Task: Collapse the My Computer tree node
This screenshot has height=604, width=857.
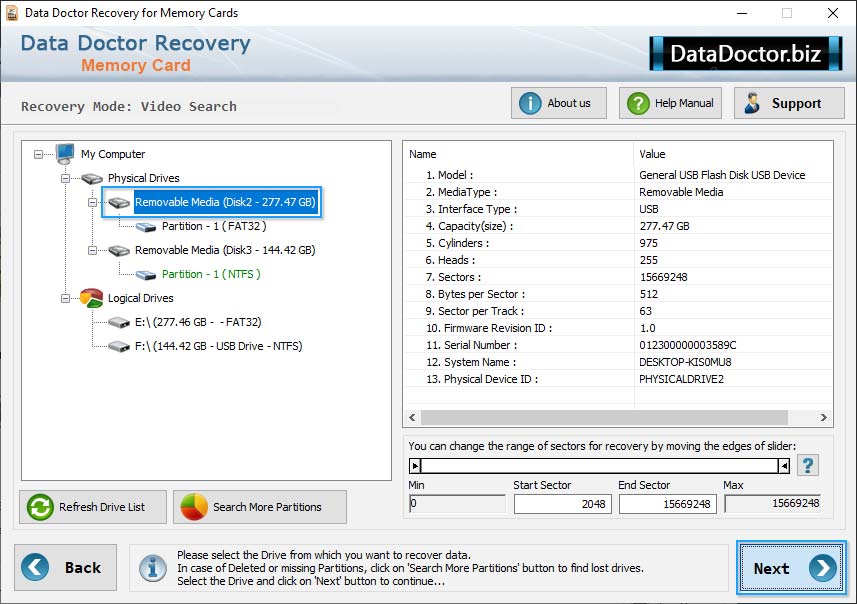Action: [38, 155]
